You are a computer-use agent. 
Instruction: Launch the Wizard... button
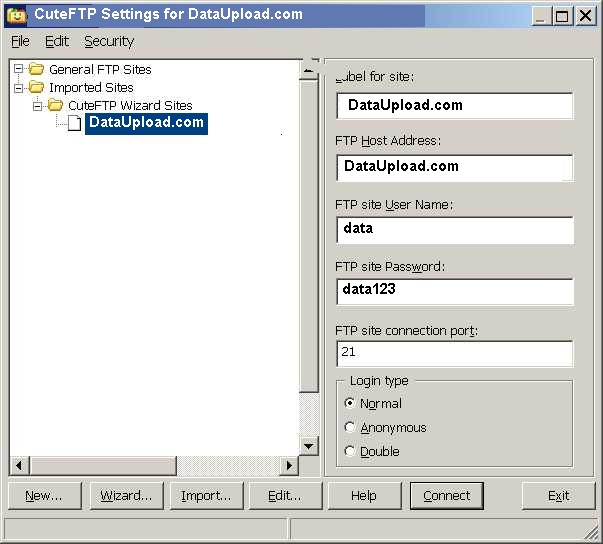pyautogui.click(x=127, y=496)
